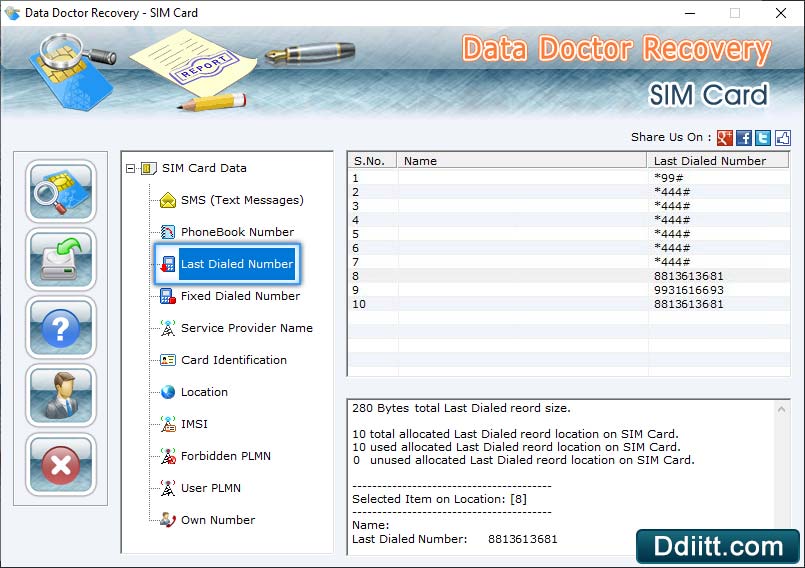Open Help with the question mark icon
The height and width of the screenshot is (568, 805).
61,327
